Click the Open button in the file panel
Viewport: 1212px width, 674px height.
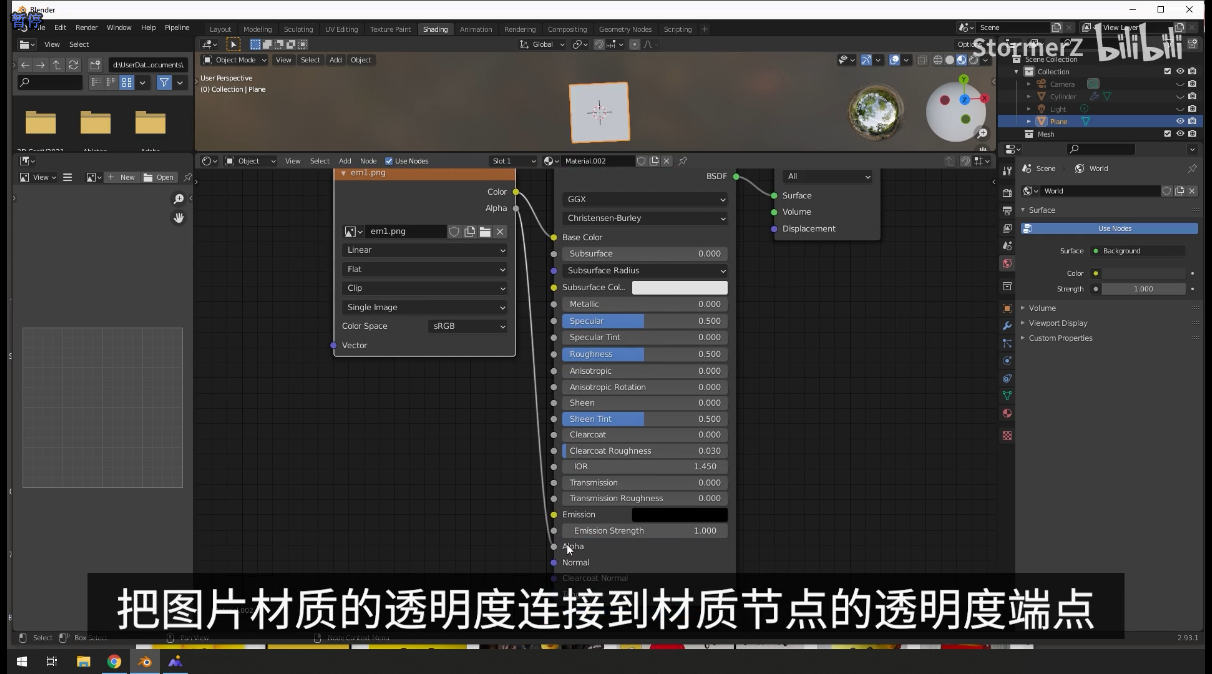pos(162,177)
